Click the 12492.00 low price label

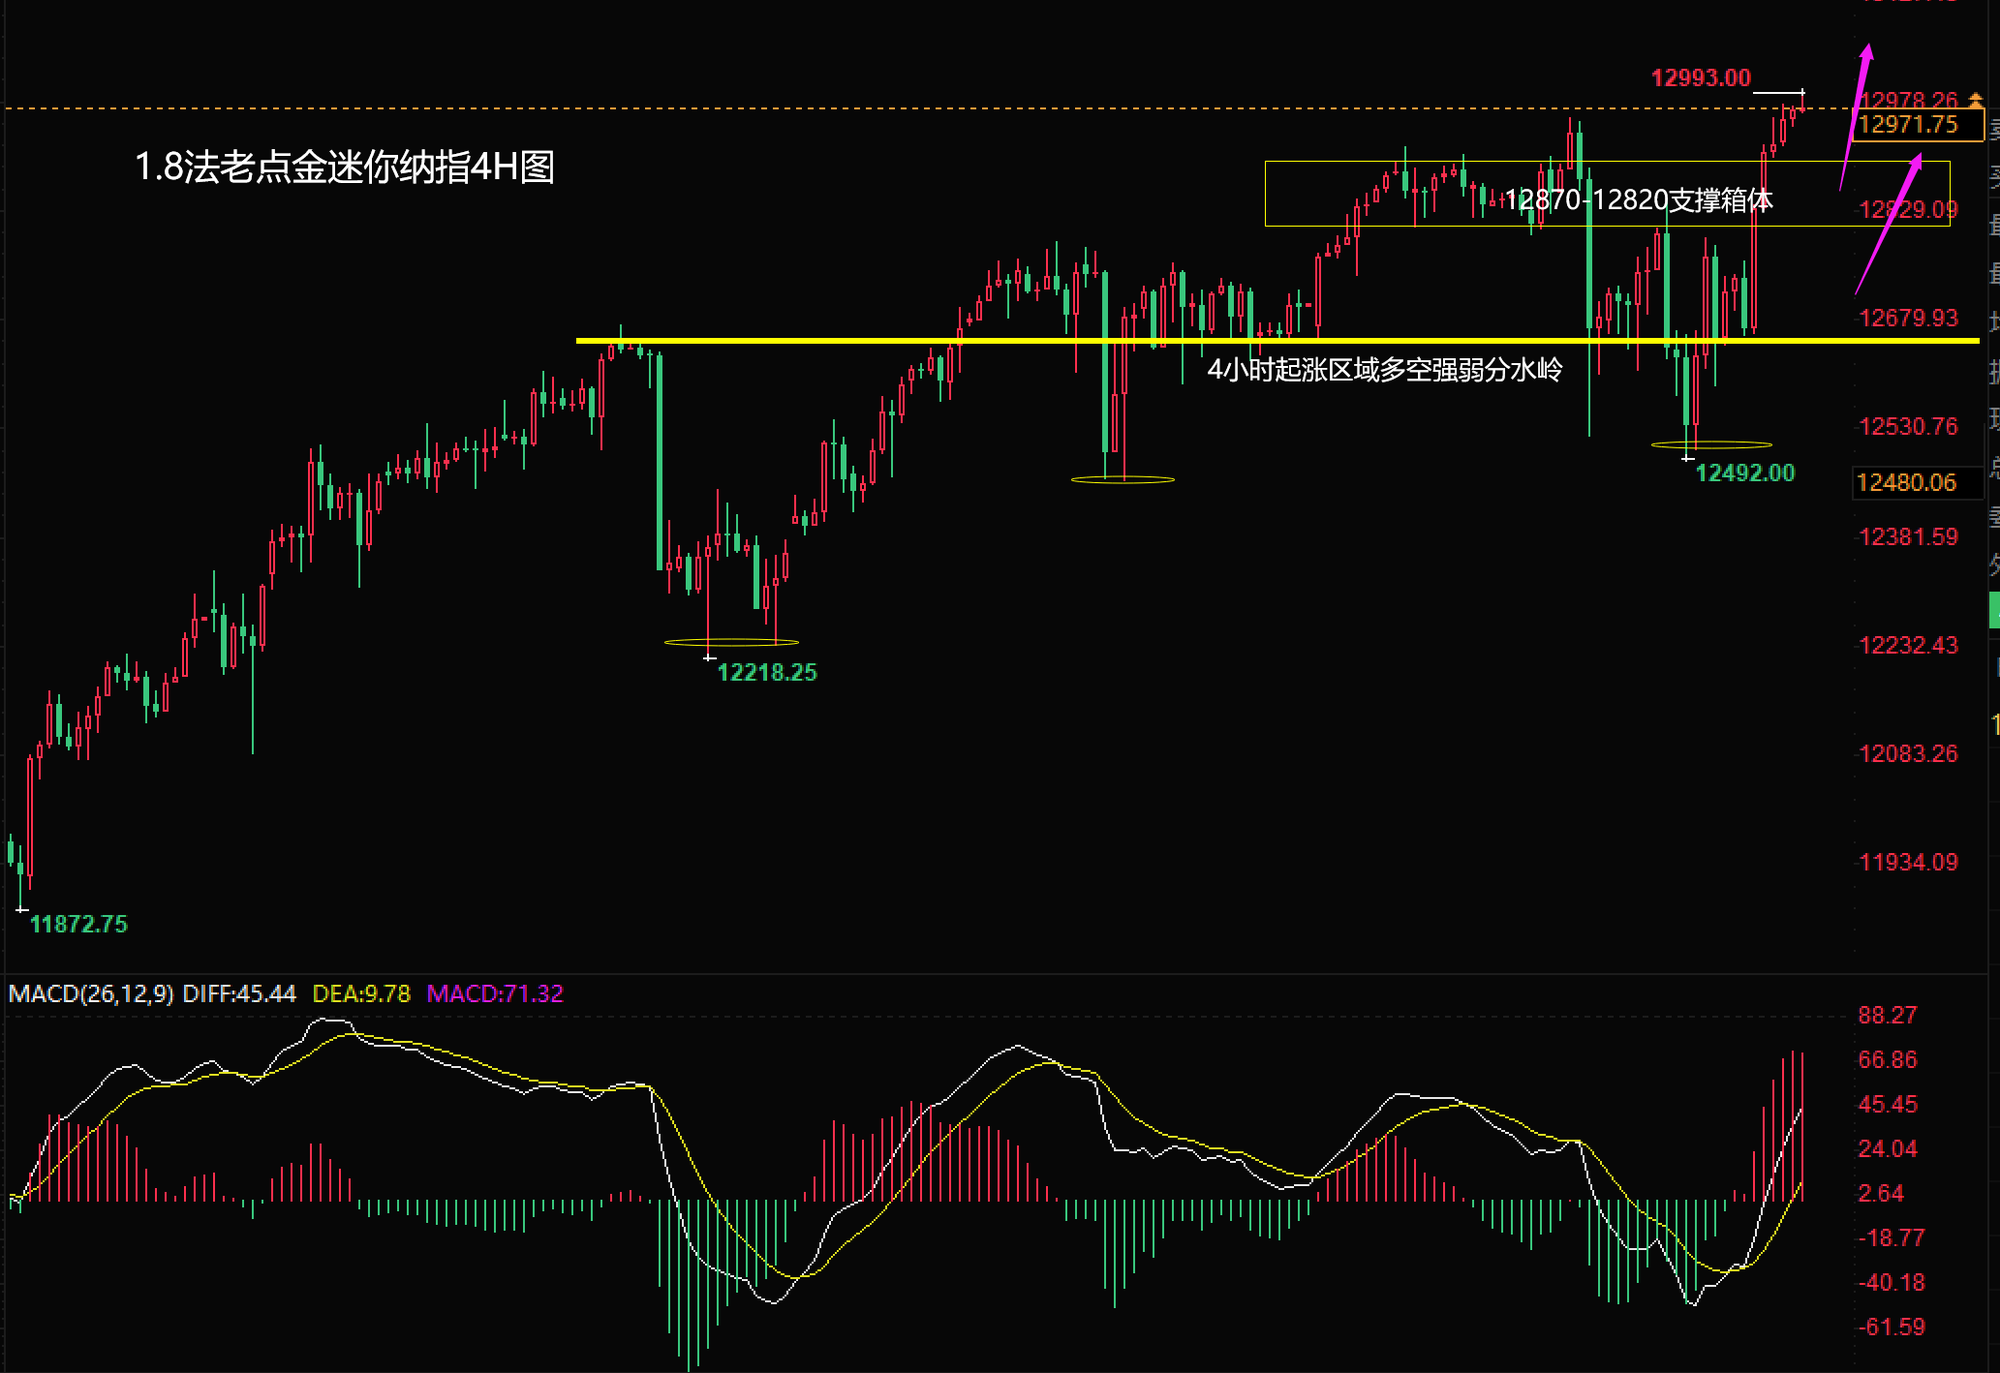coord(1745,473)
